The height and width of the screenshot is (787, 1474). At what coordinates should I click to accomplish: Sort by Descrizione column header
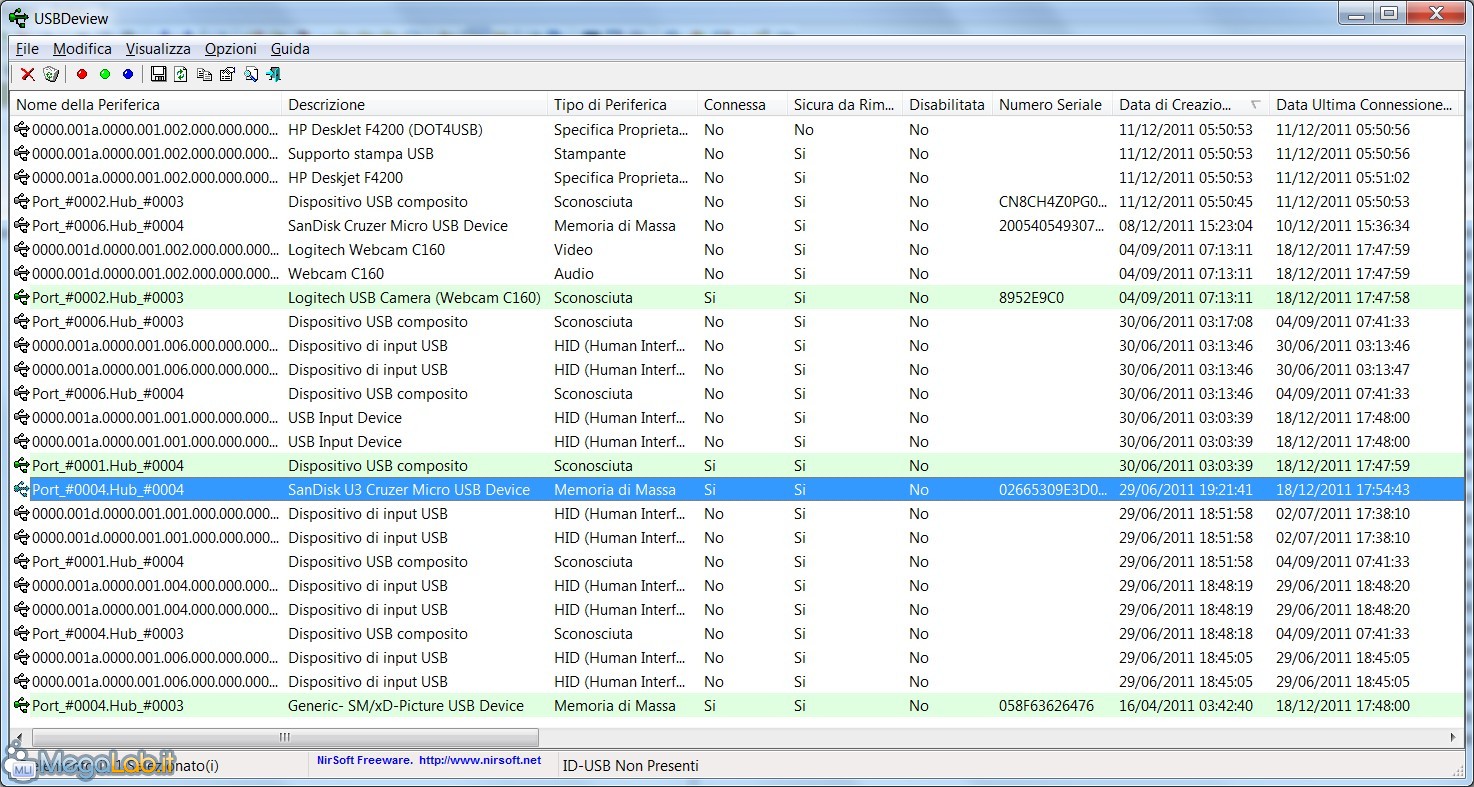[x=415, y=104]
